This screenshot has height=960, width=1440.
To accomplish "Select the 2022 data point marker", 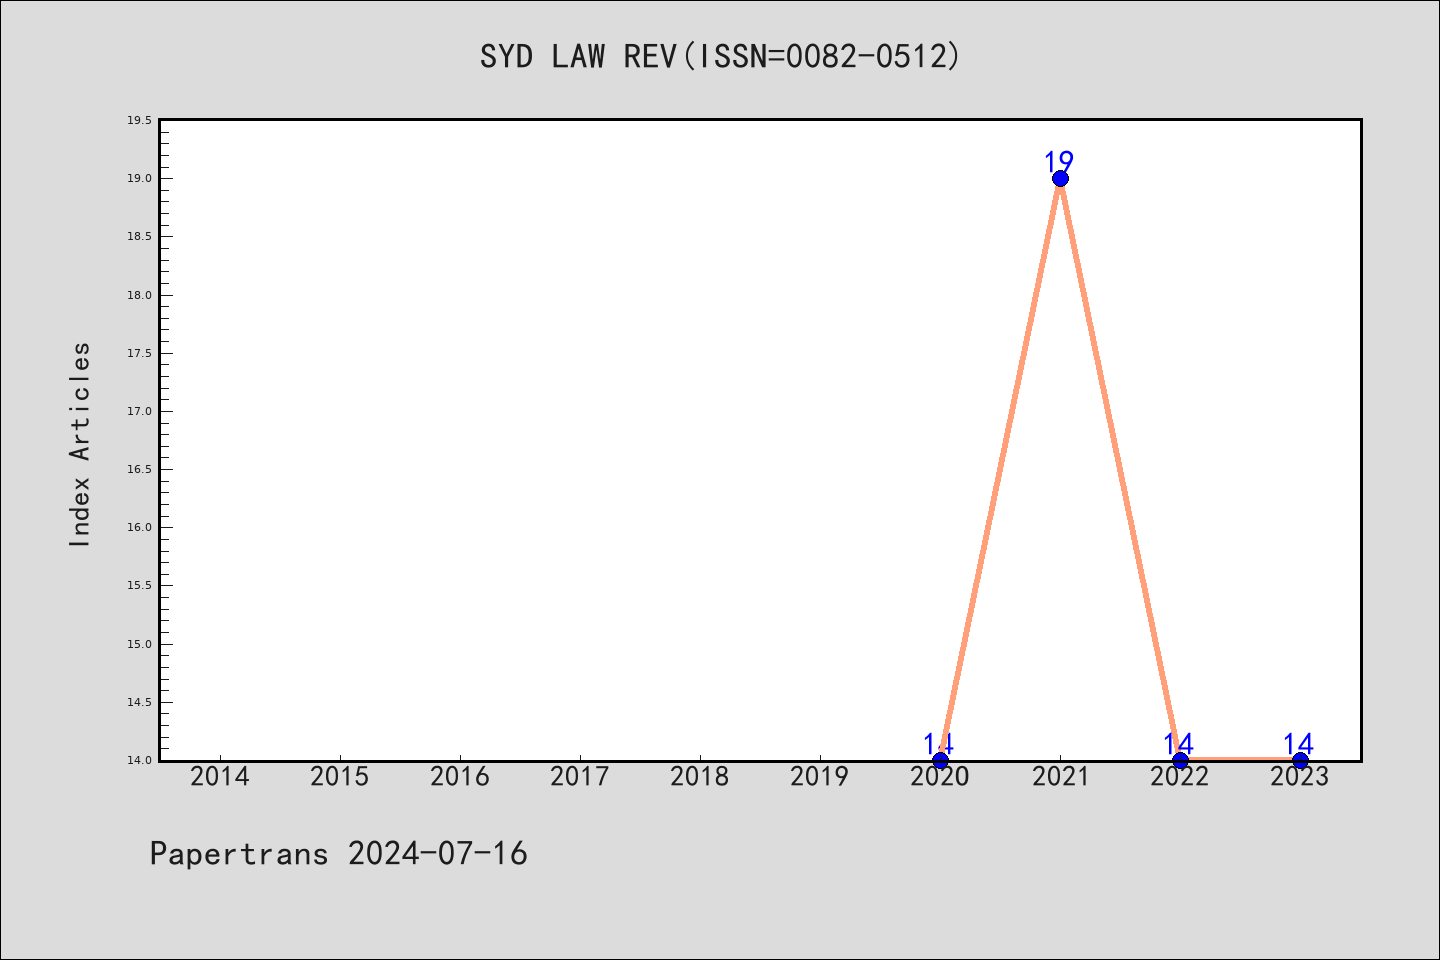I will coord(1180,760).
